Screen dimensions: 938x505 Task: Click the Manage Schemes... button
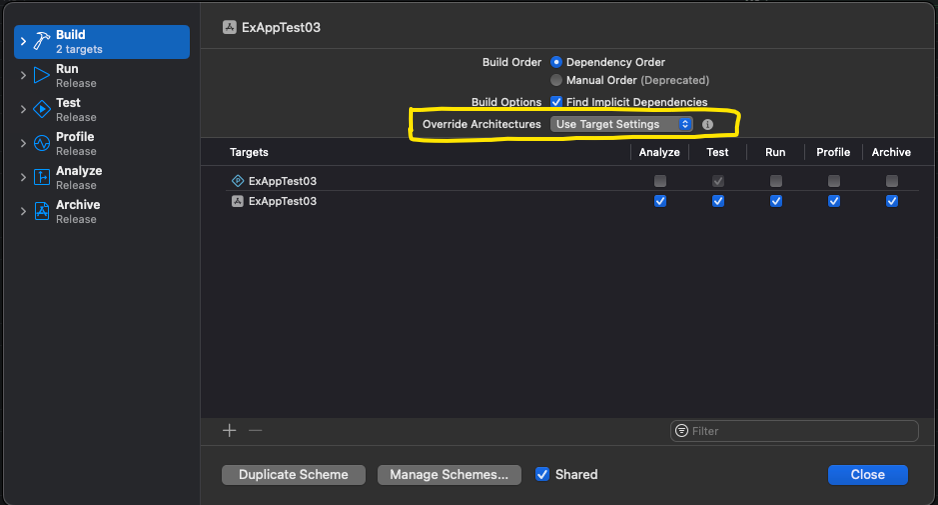[x=449, y=475]
